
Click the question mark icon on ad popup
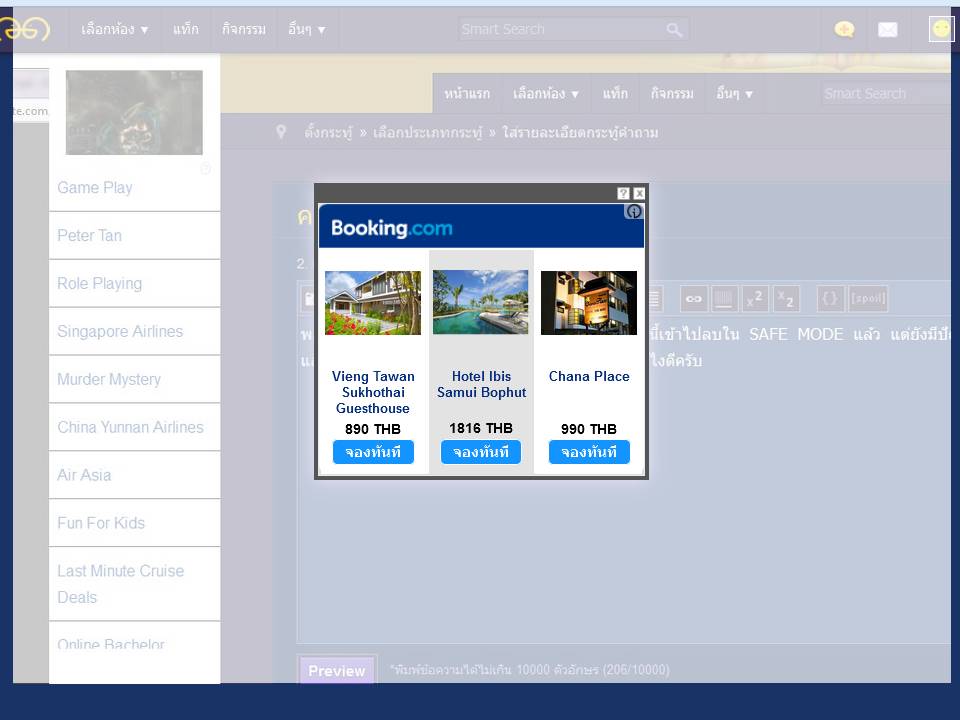[x=623, y=193]
